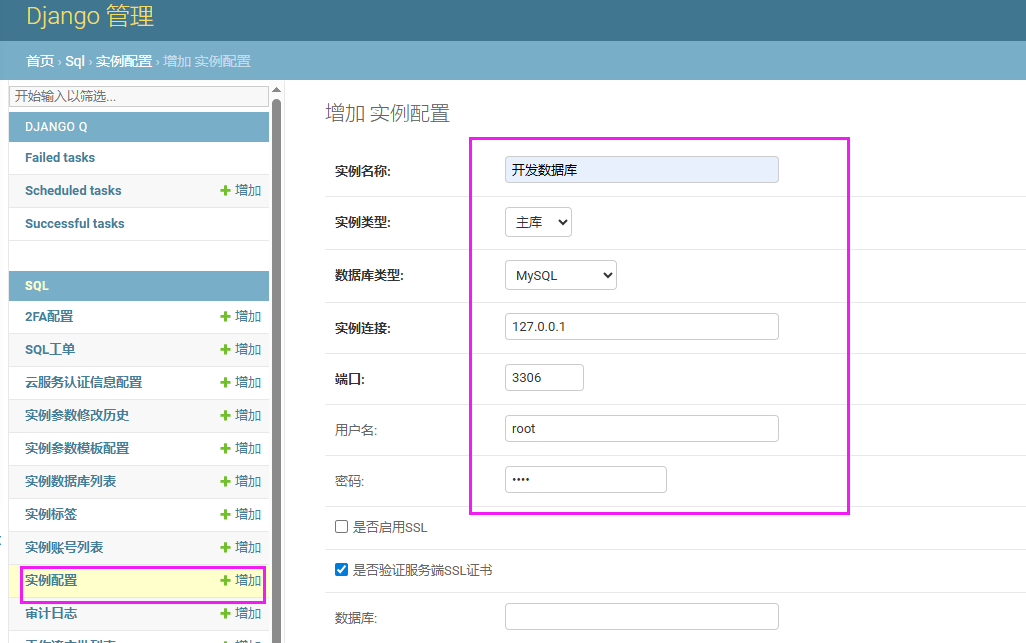1026x643 pixels.
Task: Open Failed tasks in the sidebar
Action: pos(60,158)
